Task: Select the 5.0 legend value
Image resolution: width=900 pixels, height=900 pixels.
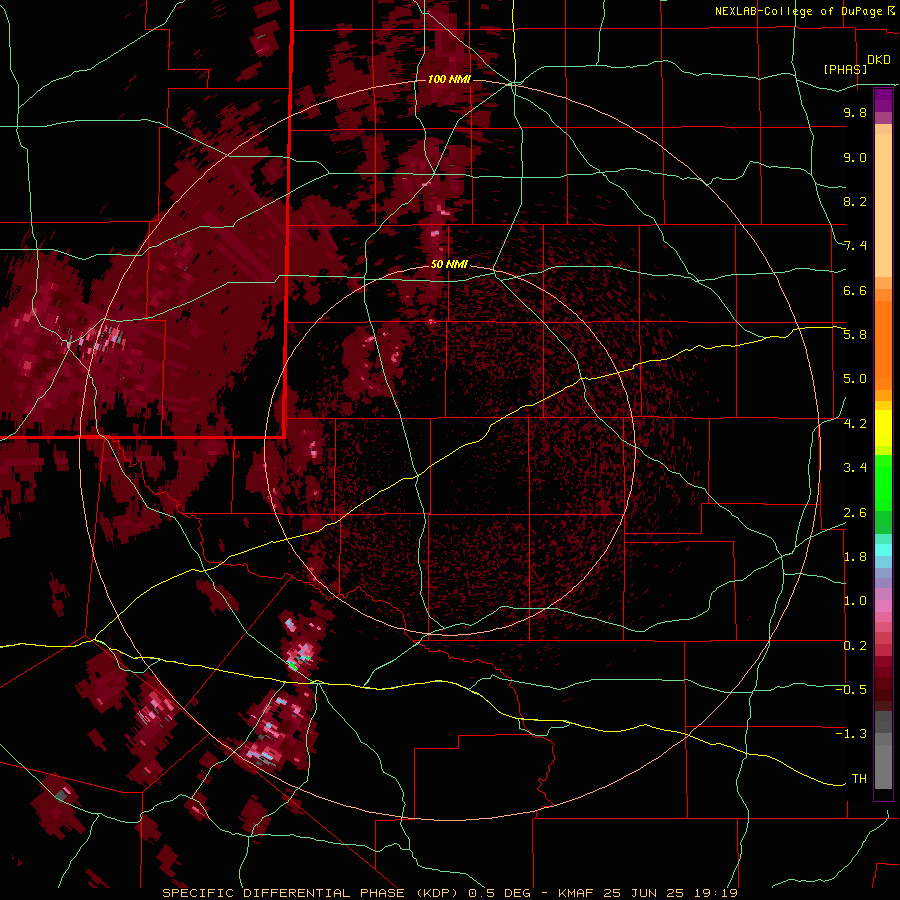Action: [x=855, y=379]
